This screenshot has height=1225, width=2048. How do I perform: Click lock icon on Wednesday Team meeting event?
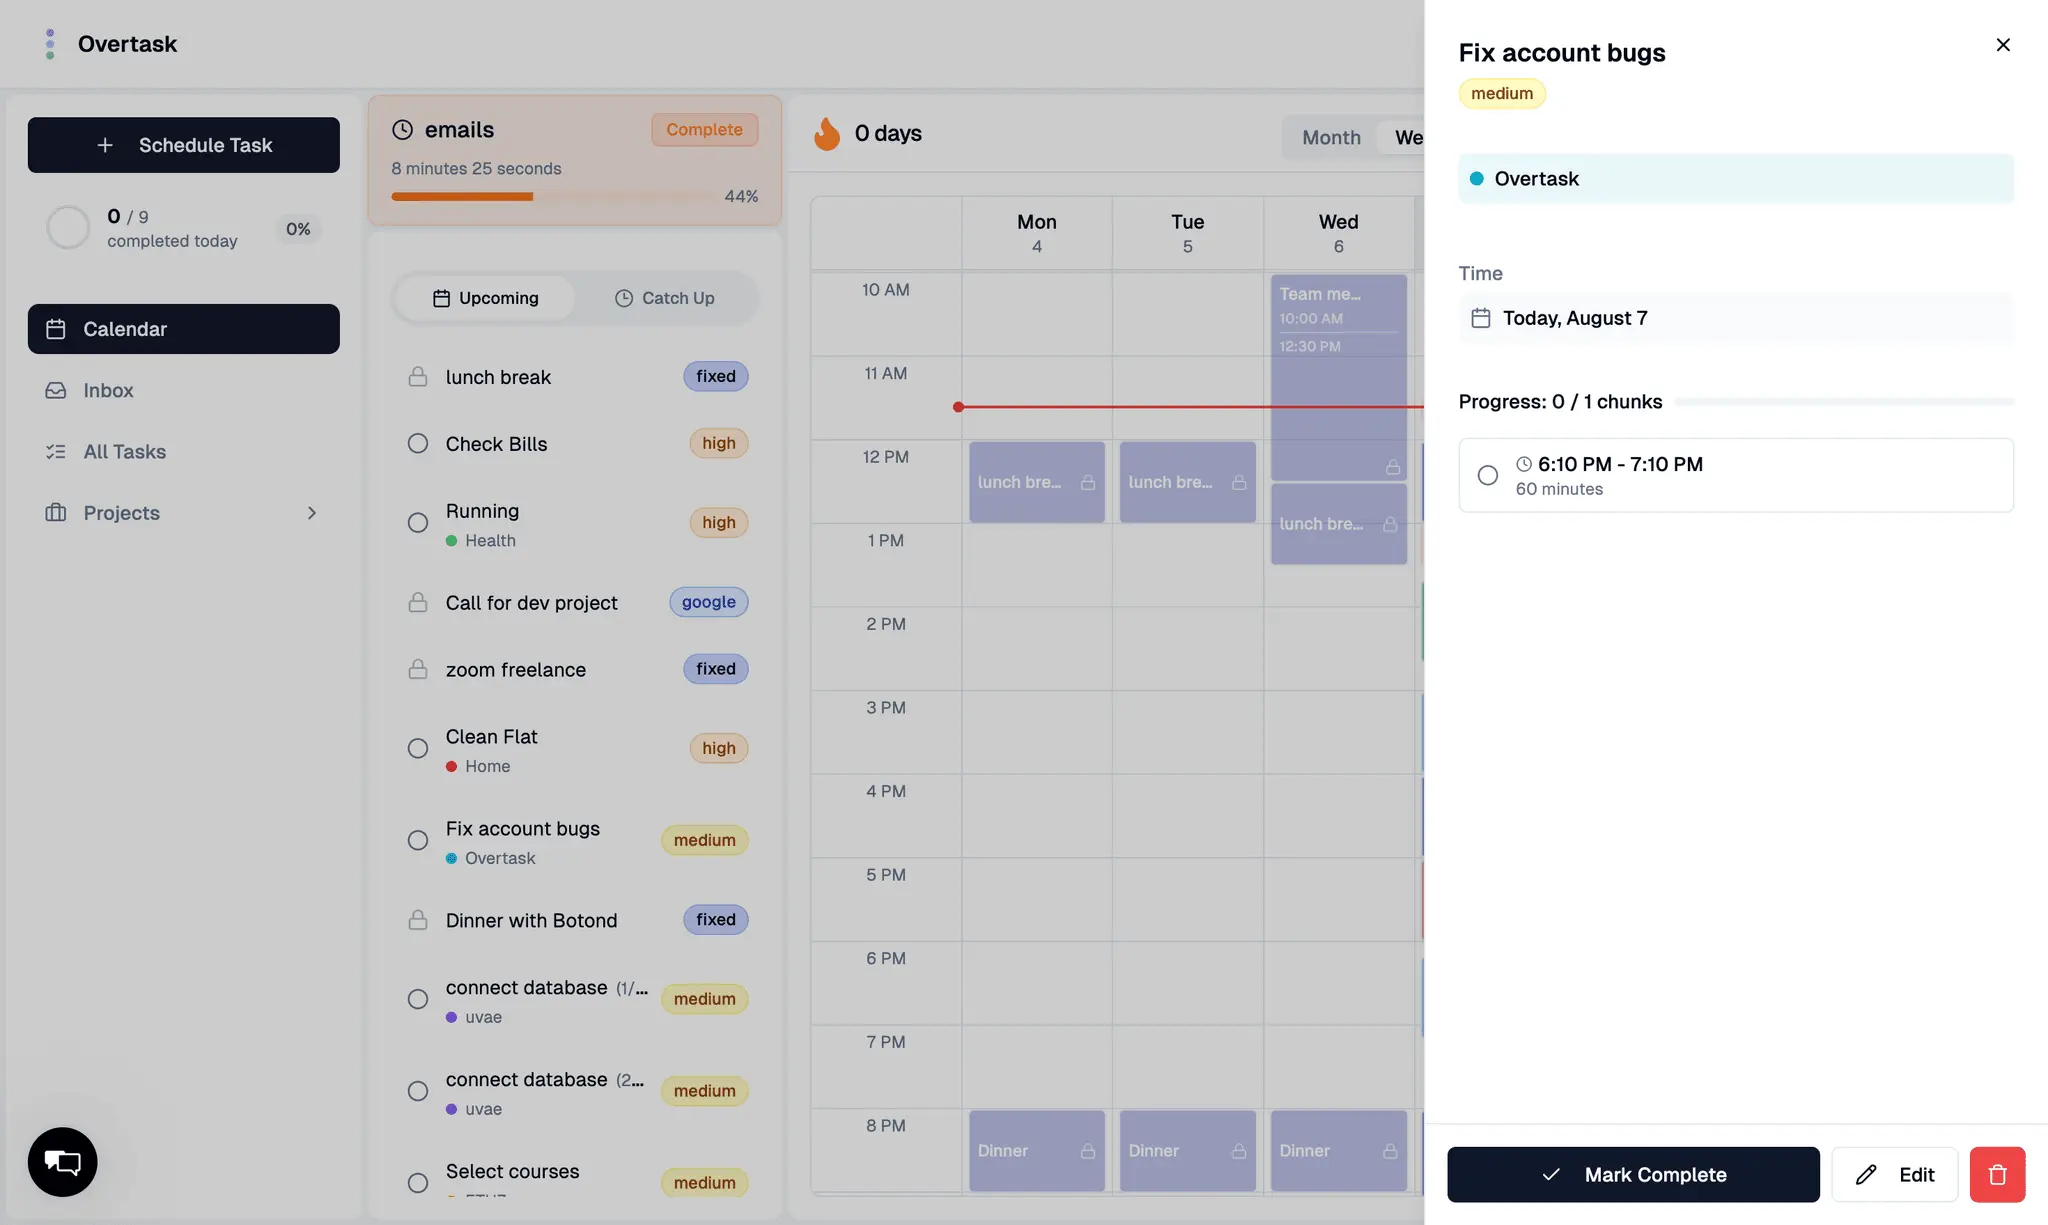click(1393, 467)
